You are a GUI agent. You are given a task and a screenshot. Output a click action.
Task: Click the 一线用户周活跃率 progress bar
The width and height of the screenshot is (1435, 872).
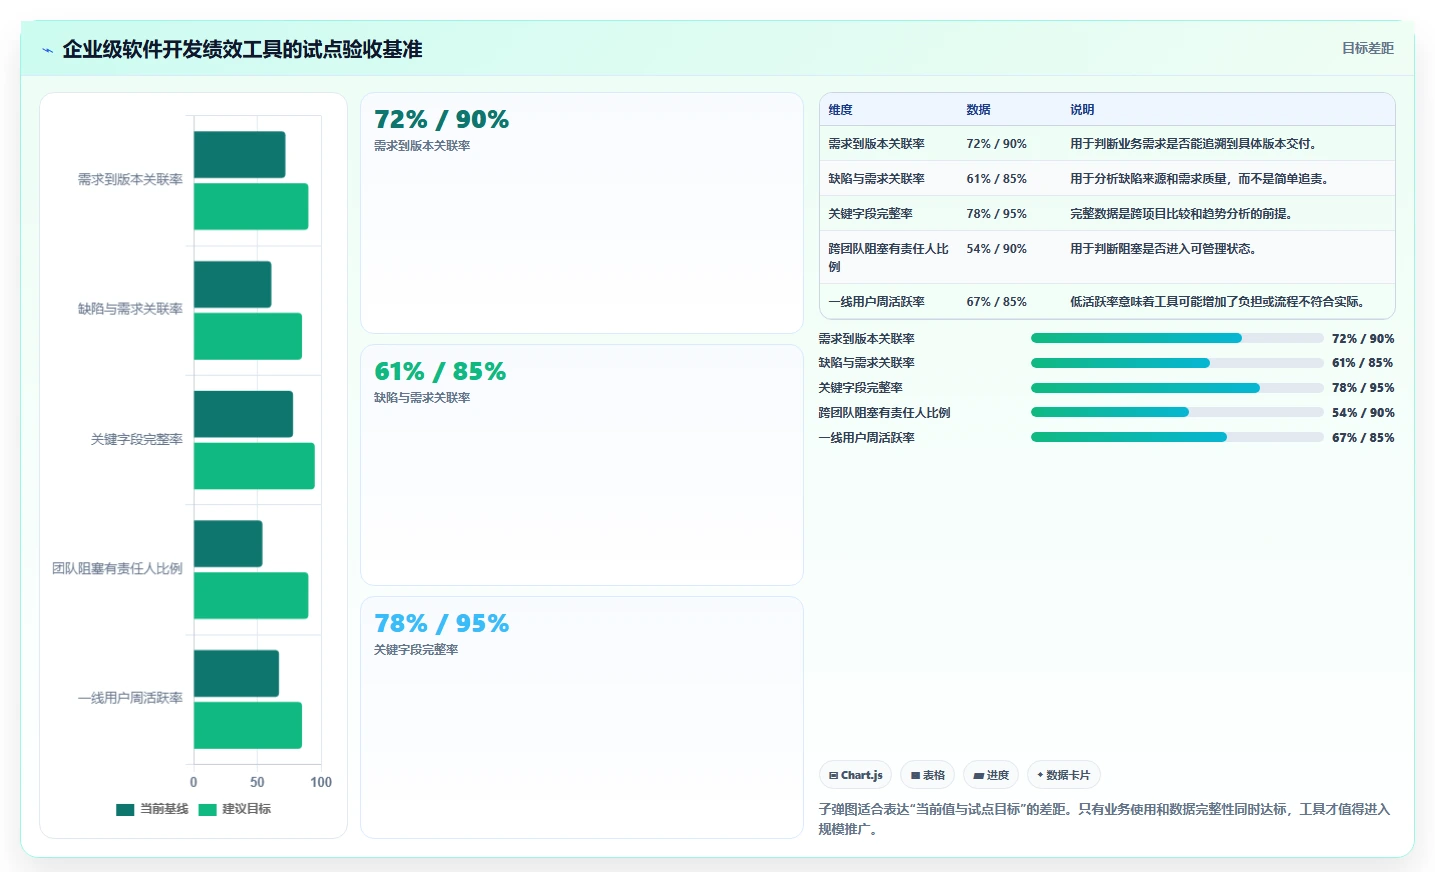click(1177, 437)
